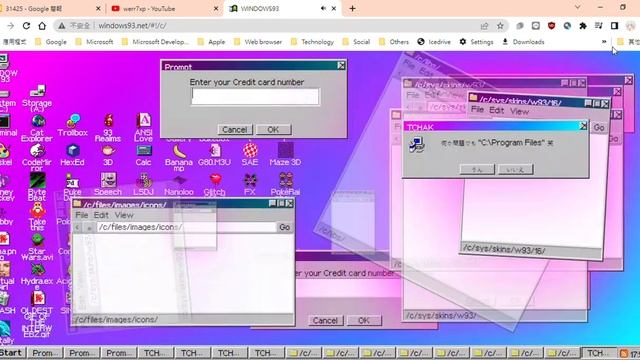Launch Cat Explorer from the desktop
Viewport: 640px width, 360px height.
37,128
